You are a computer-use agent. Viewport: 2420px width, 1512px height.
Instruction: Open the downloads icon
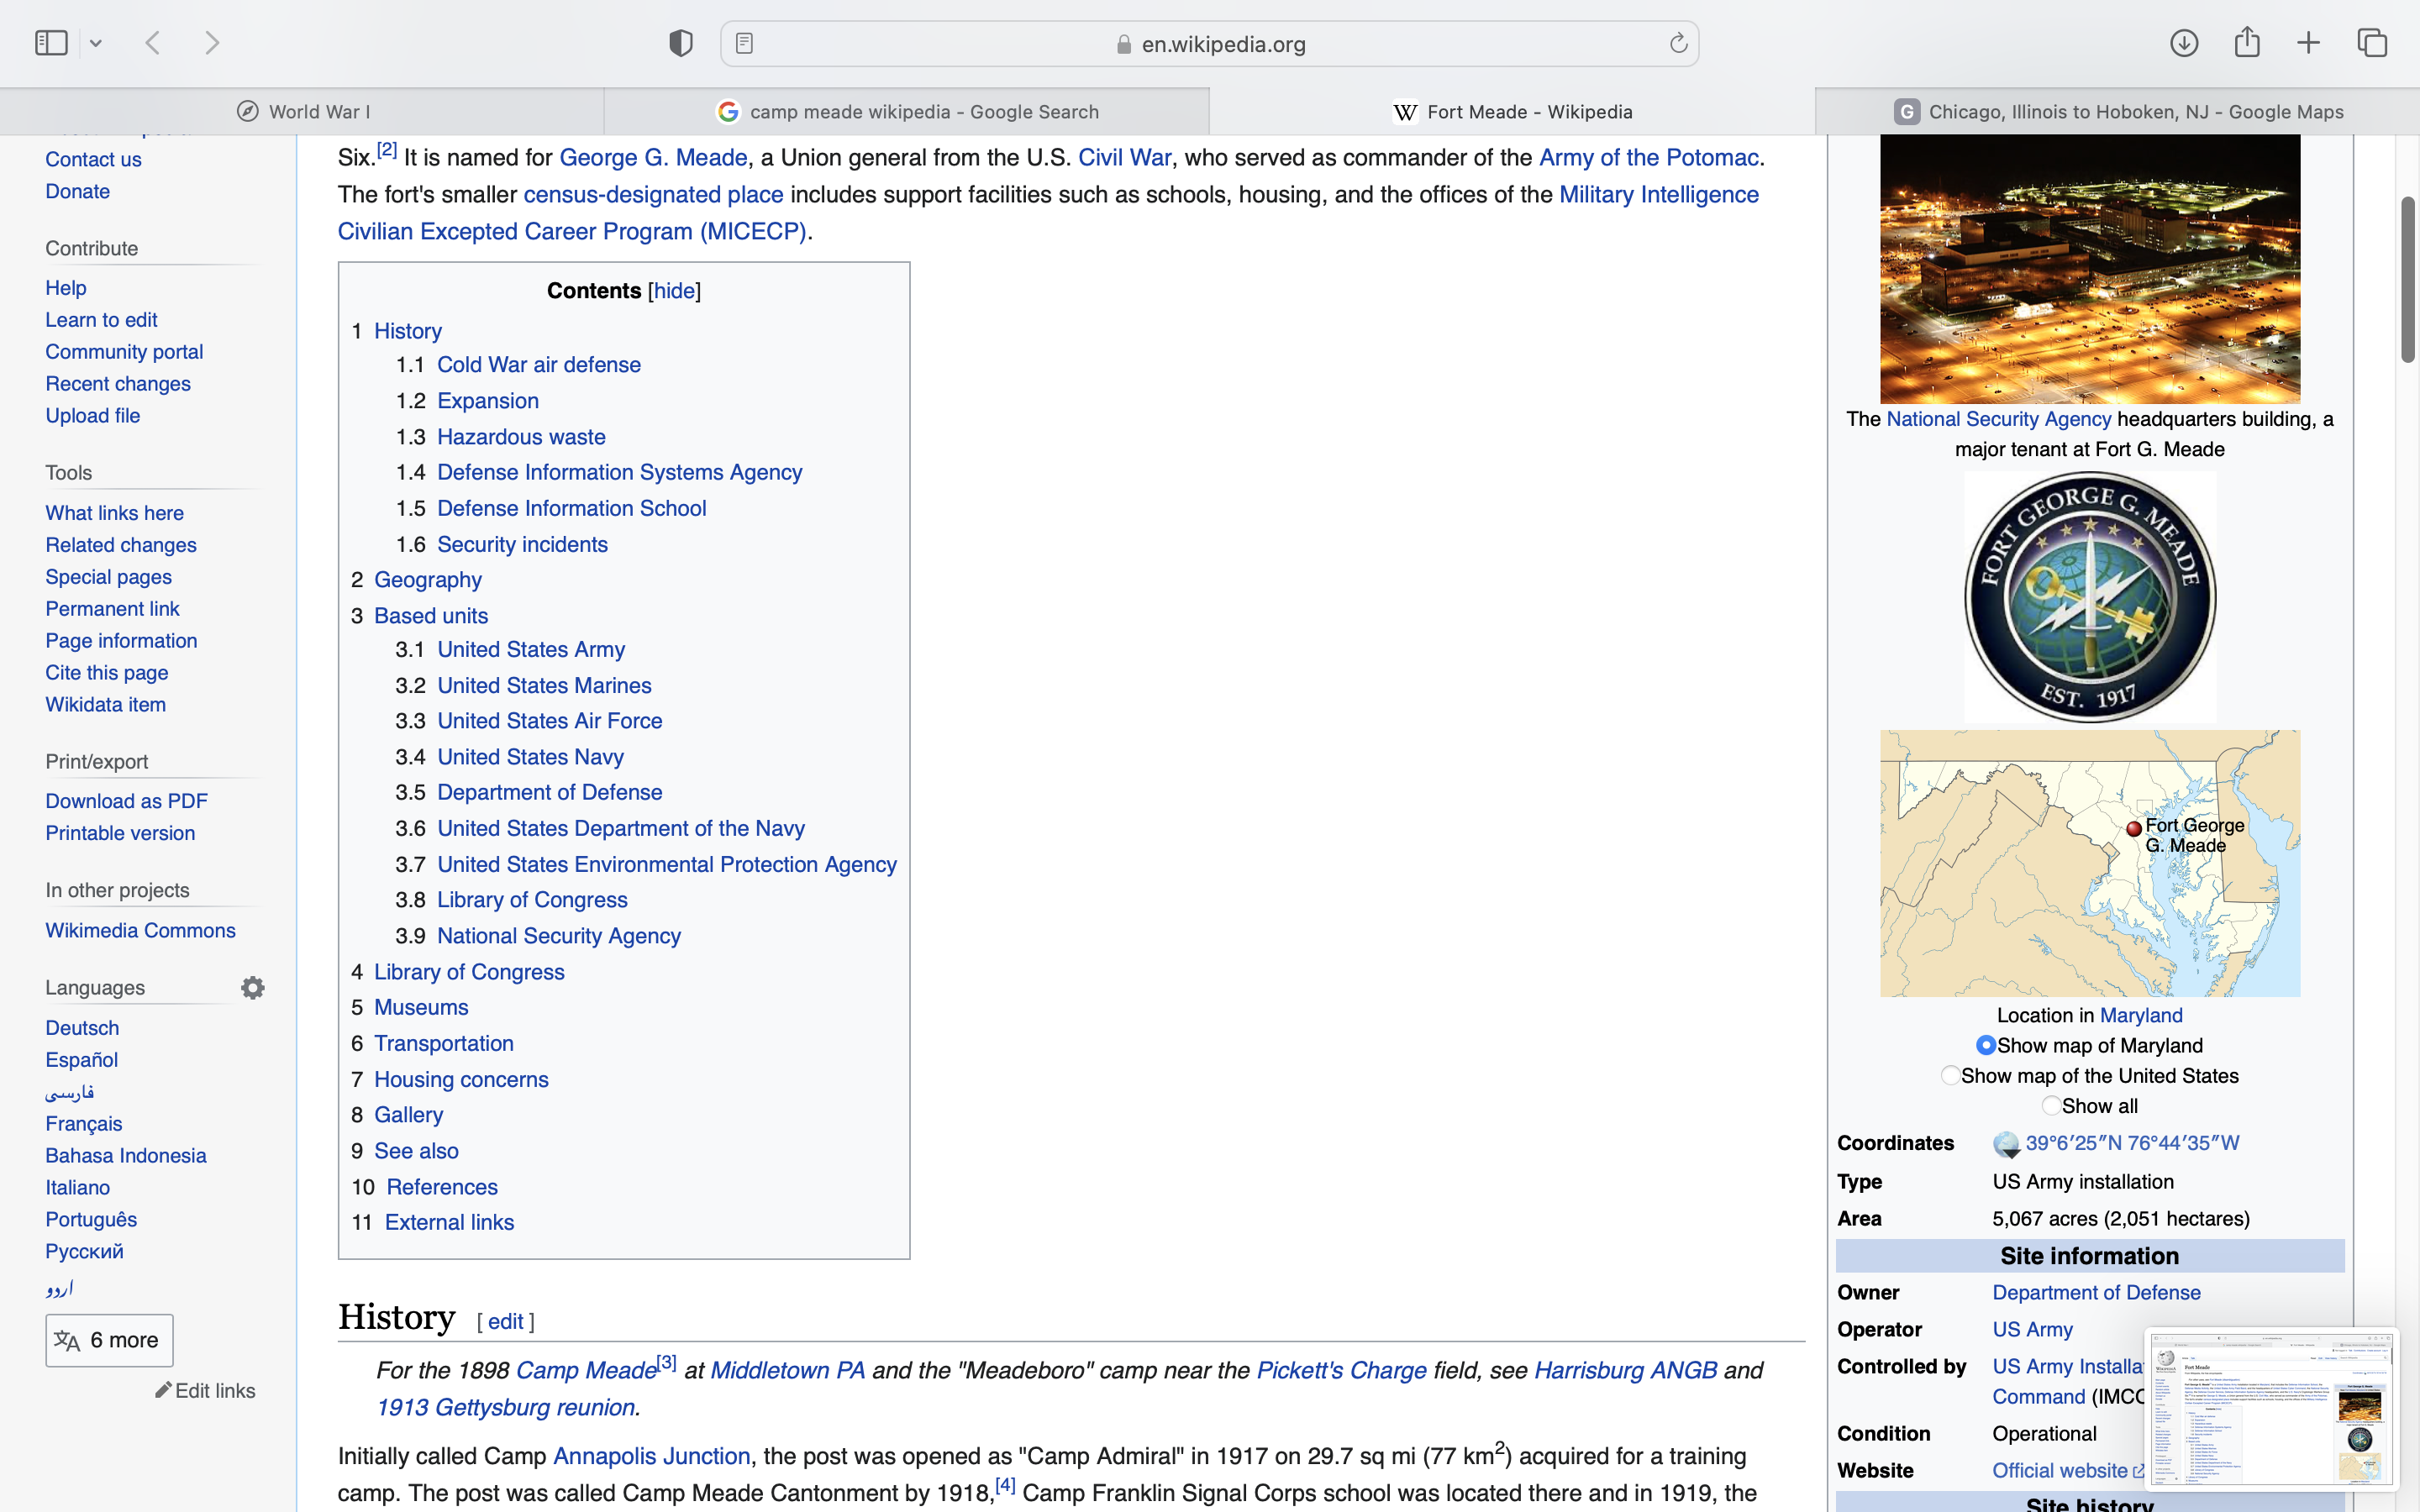2184,43
